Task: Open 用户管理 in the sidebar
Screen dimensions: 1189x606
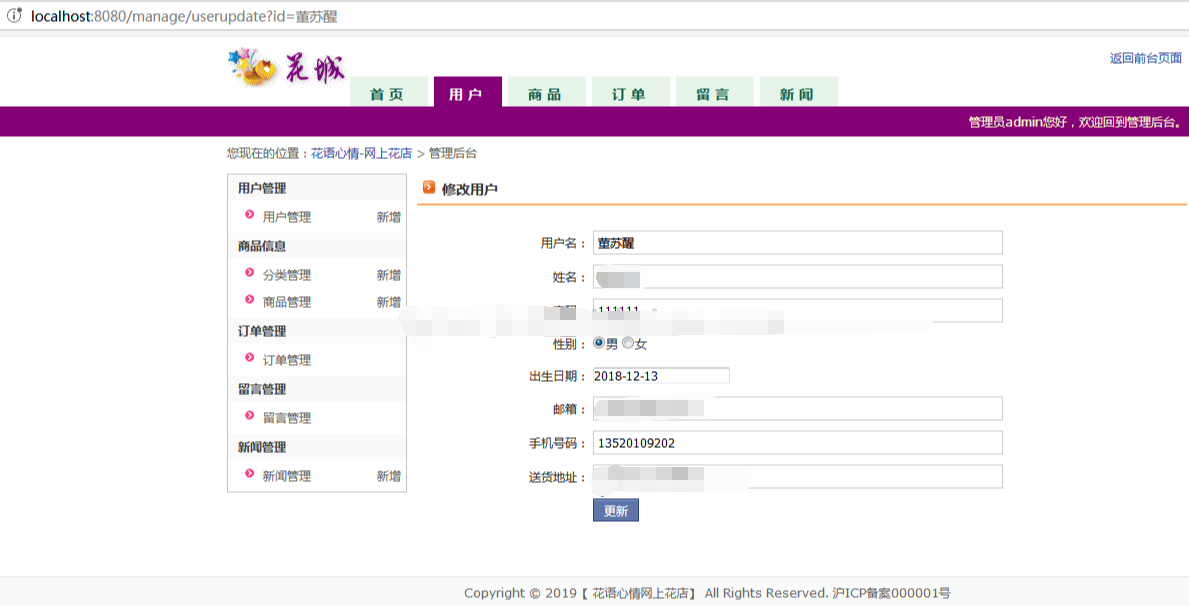Action: (x=287, y=217)
